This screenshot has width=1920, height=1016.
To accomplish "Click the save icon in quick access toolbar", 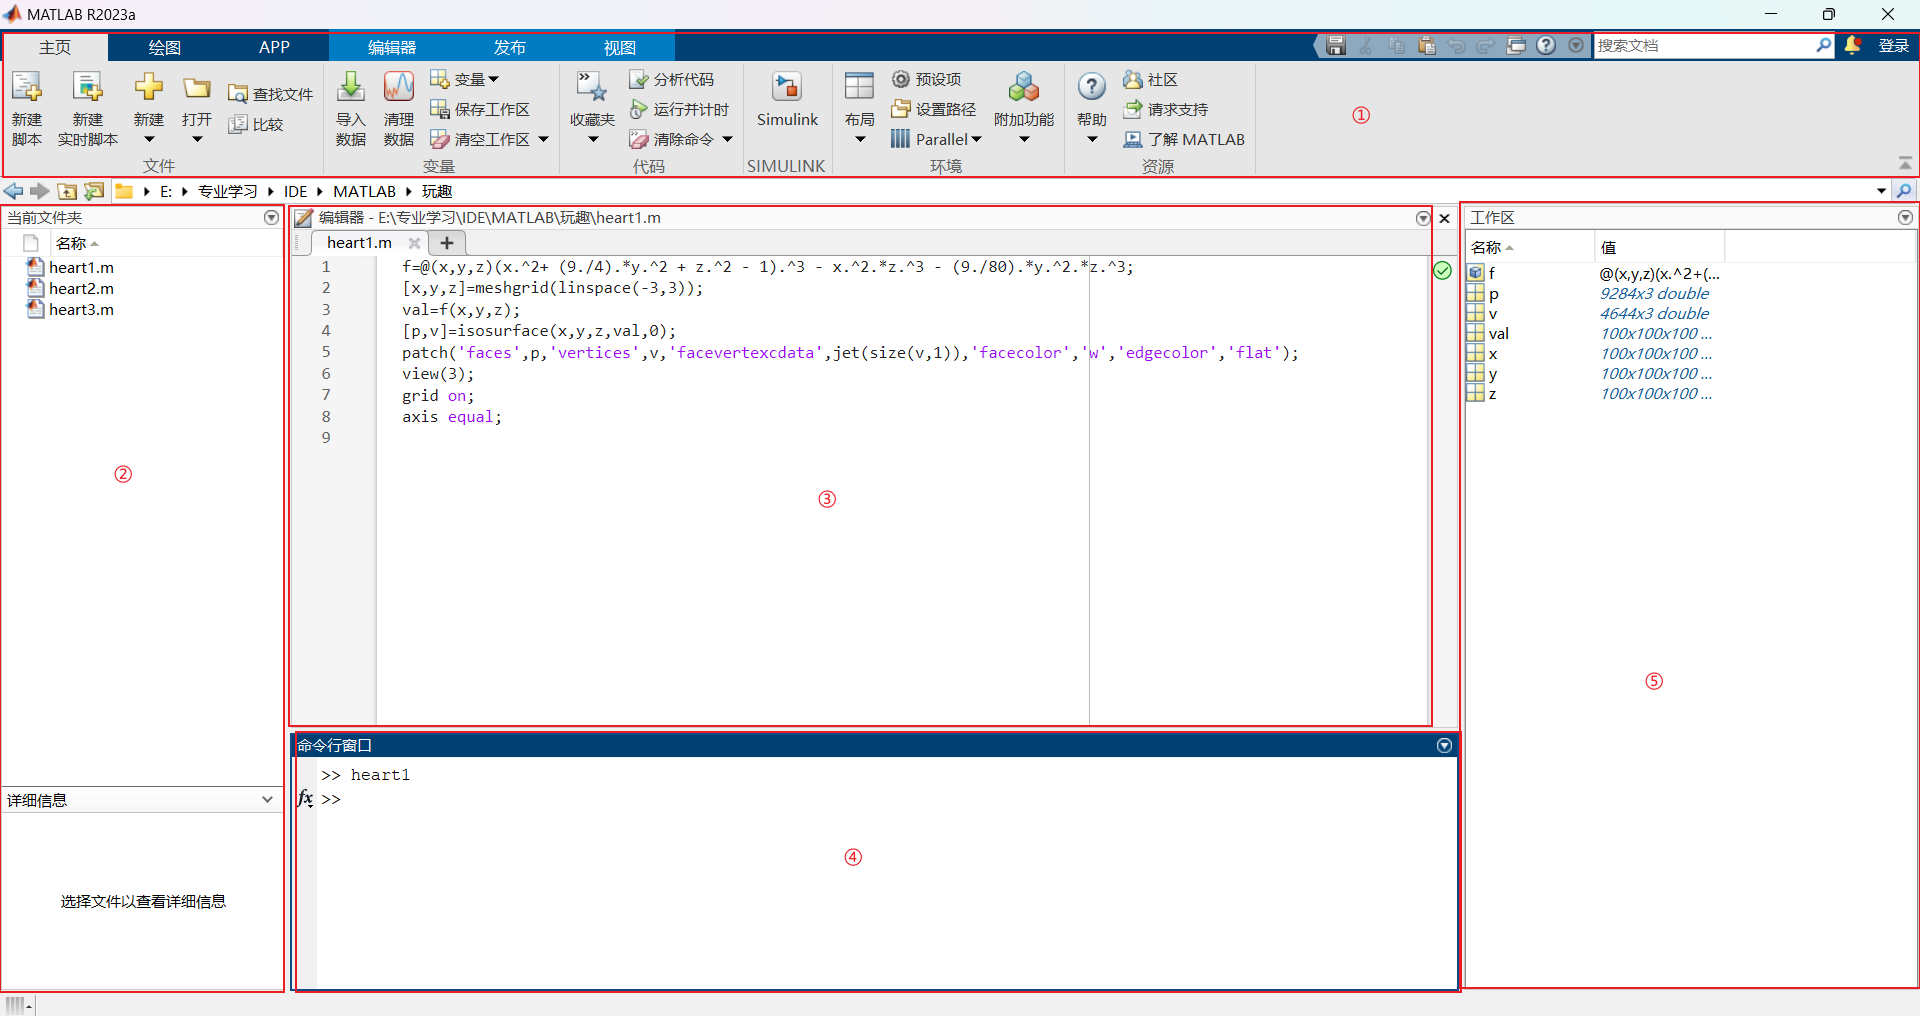I will [1336, 46].
